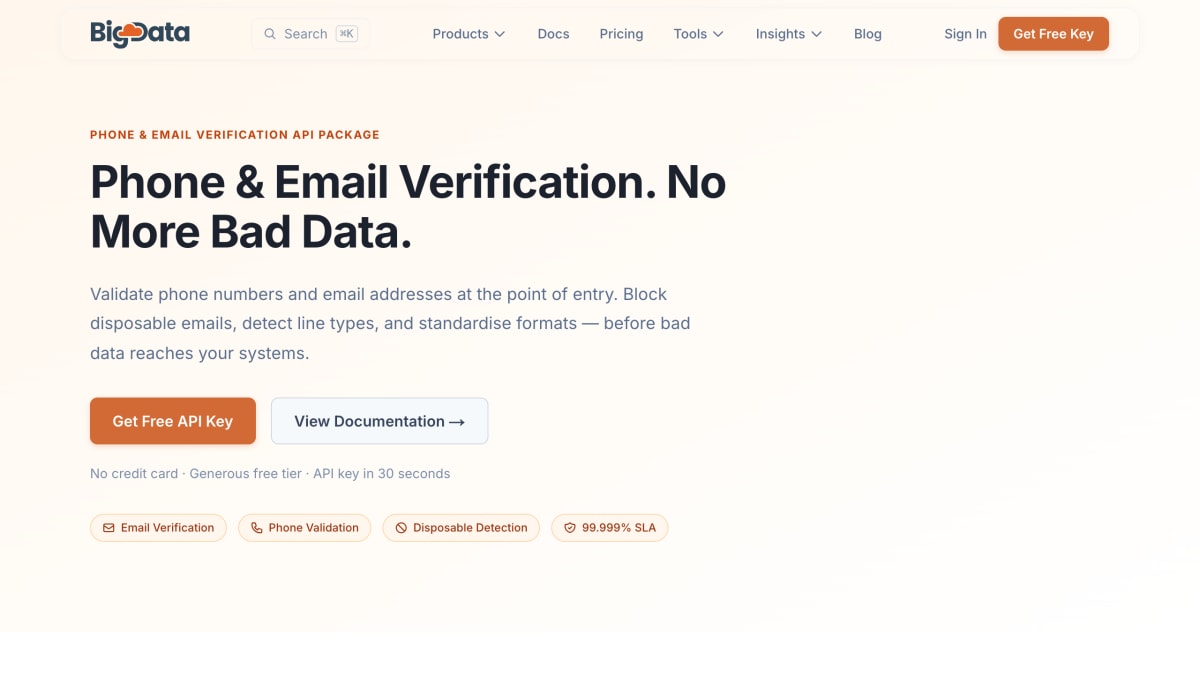Expand the Products dropdown menu
This screenshot has width=1200, height=675.
(469, 34)
